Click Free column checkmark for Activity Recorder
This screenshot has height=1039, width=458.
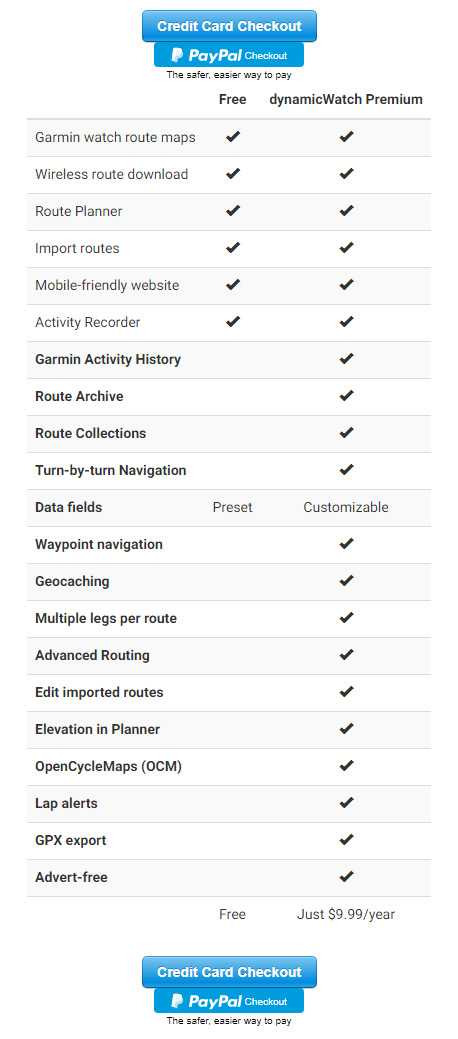tap(233, 321)
